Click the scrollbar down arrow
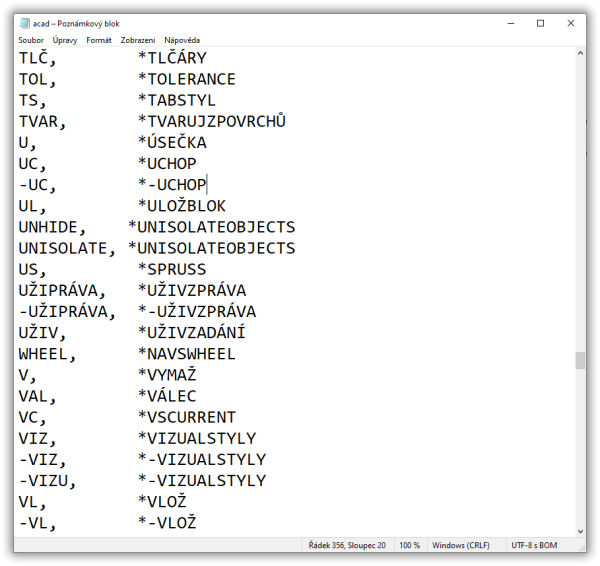The height and width of the screenshot is (566, 600). pyautogui.click(x=580, y=530)
